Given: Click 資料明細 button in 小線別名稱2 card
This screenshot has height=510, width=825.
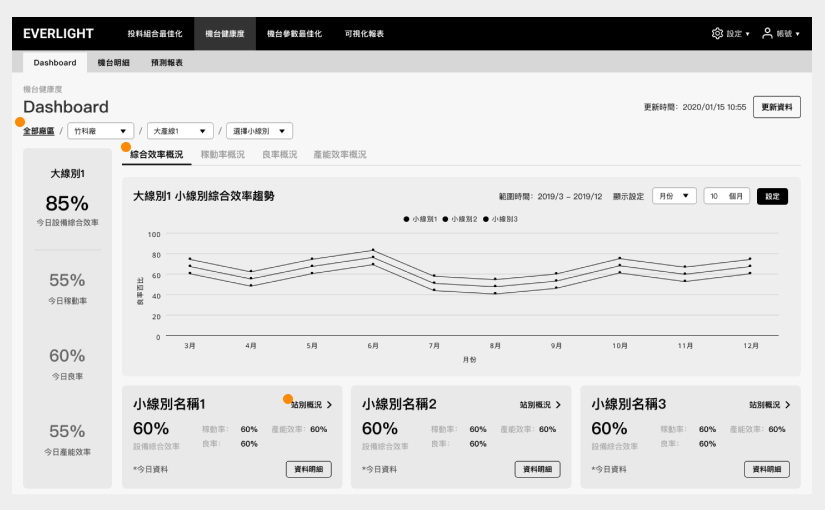Looking at the screenshot, I should (x=537, y=469).
